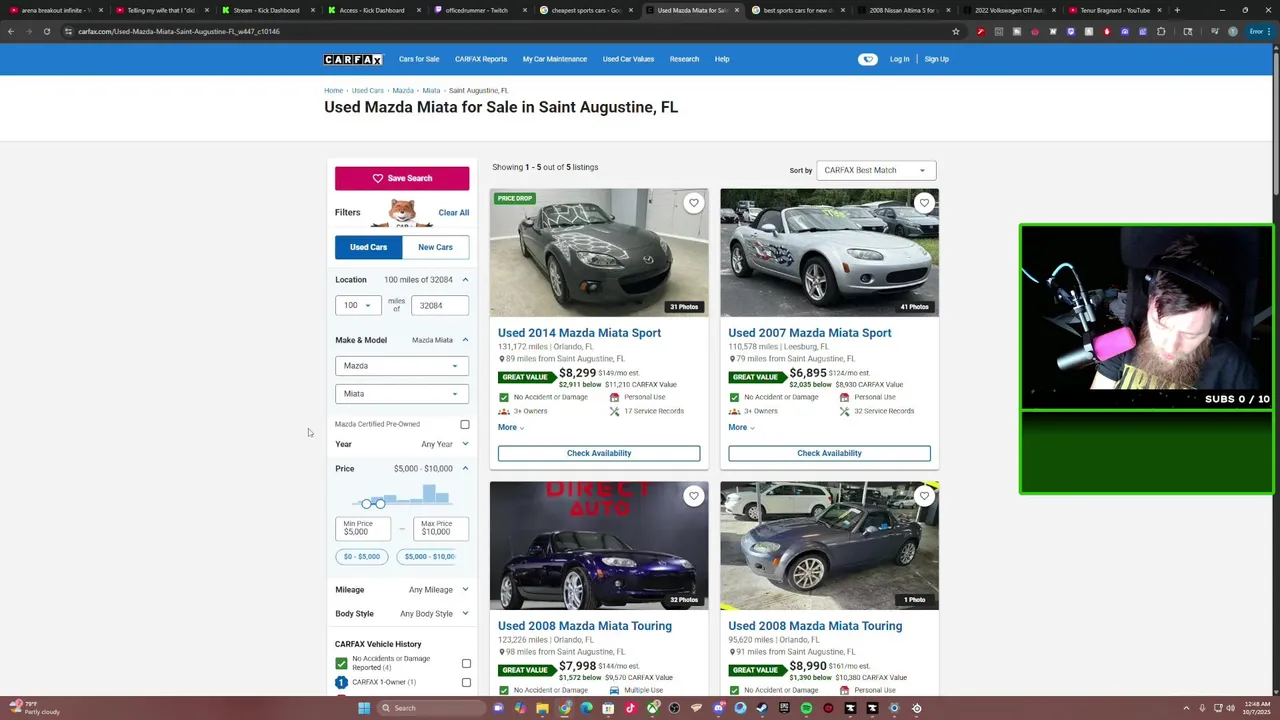
Task: Open Spotify from taskbar
Action: point(806,708)
